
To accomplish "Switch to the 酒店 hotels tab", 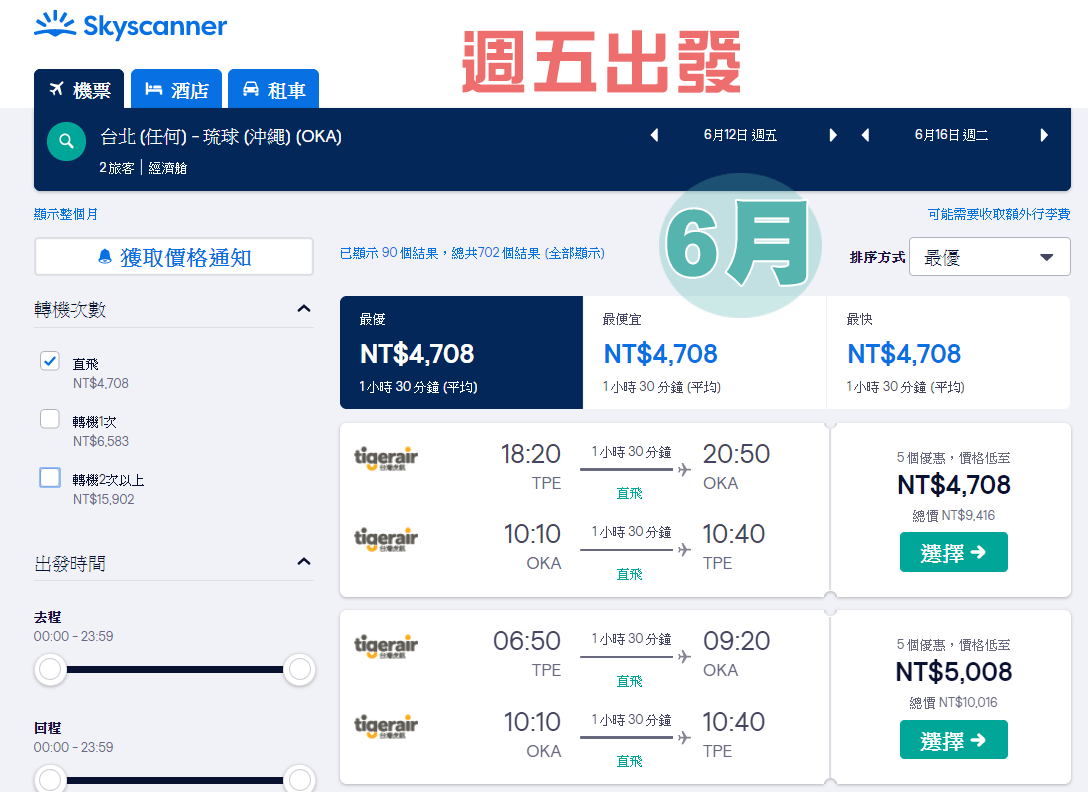I will 176,89.
